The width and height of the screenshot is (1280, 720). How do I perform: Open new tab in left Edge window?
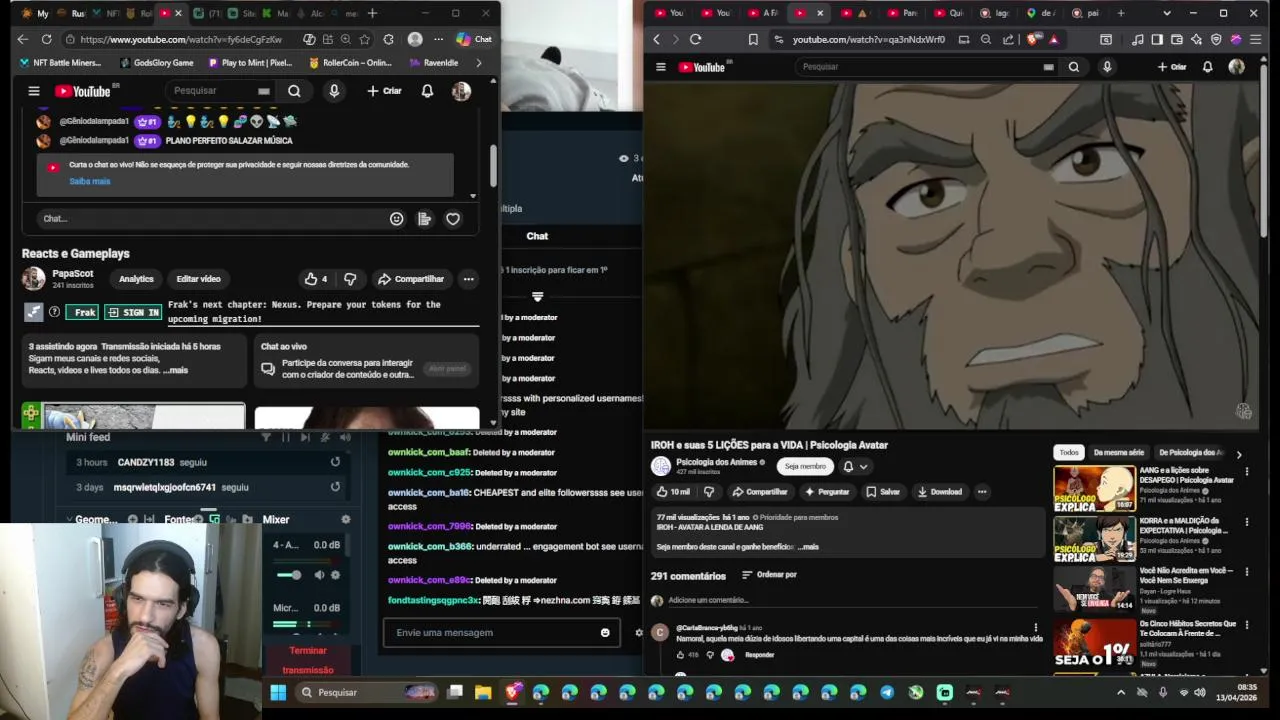(x=372, y=13)
